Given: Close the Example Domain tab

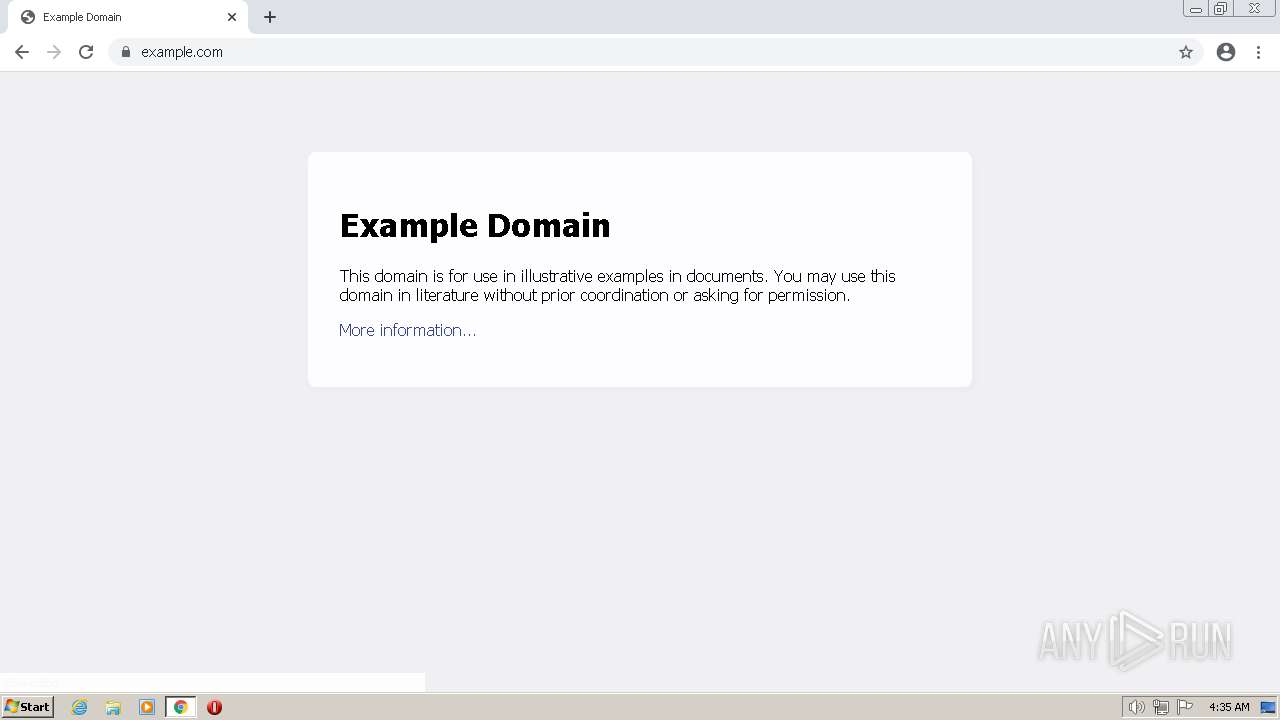Looking at the screenshot, I should [x=232, y=17].
